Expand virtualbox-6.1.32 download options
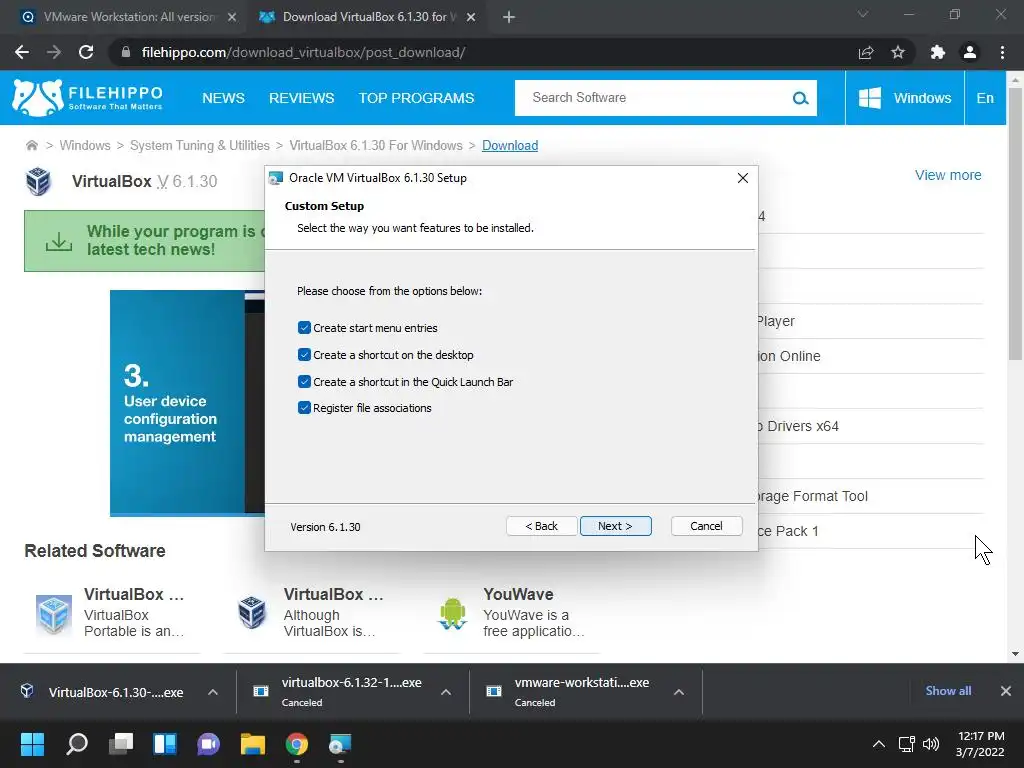Image resolution: width=1024 pixels, height=768 pixels. [446, 692]
